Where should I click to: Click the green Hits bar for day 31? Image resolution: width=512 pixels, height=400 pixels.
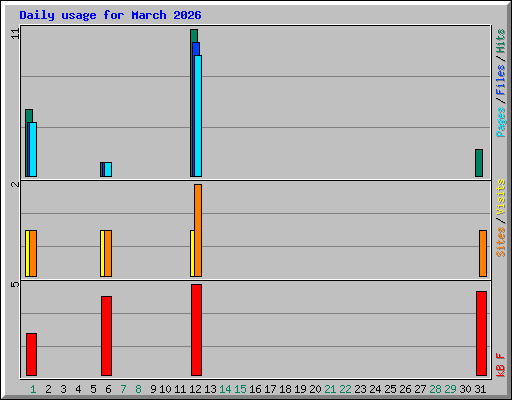pyautogui.click(x=479, y=163)
